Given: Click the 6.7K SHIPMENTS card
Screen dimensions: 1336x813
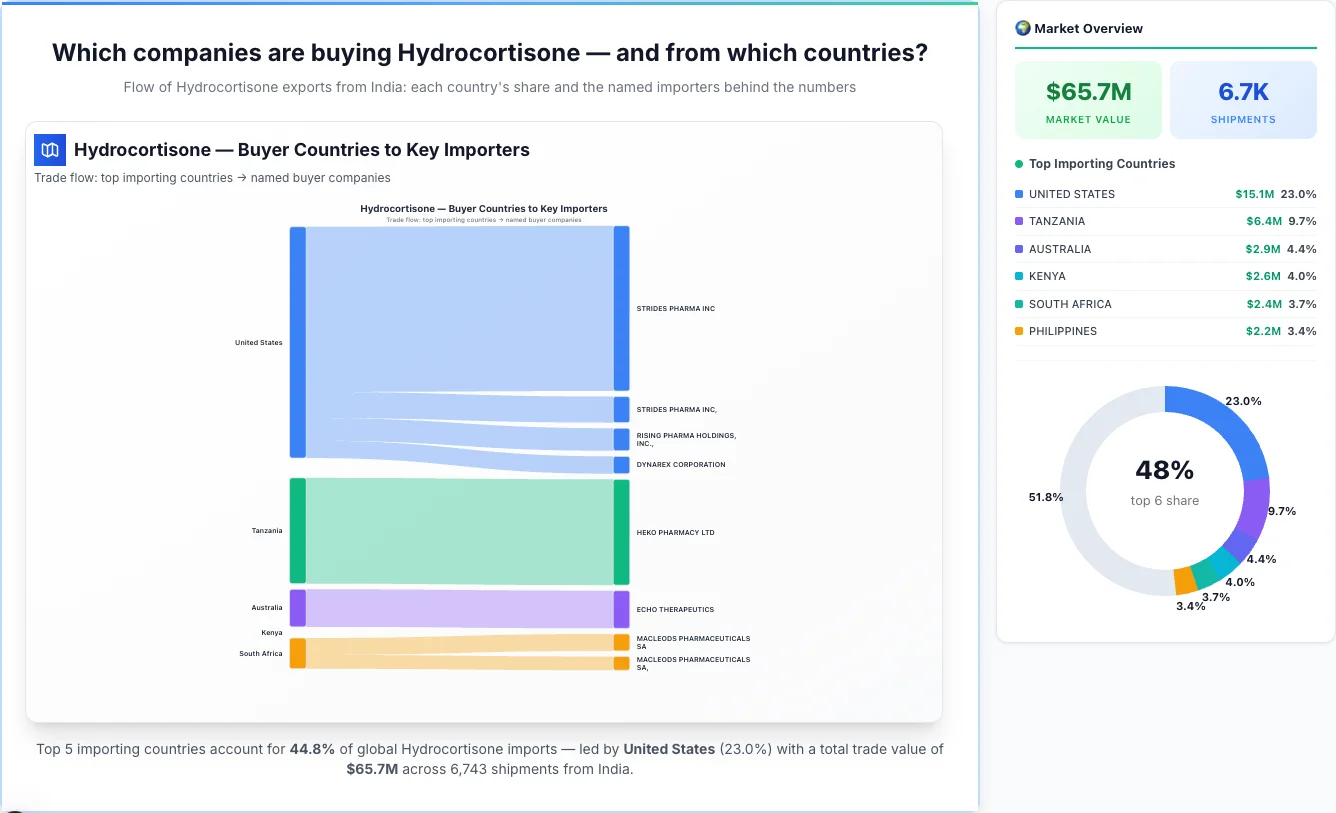Looking at the screenshot, I should coord(1243,99).
